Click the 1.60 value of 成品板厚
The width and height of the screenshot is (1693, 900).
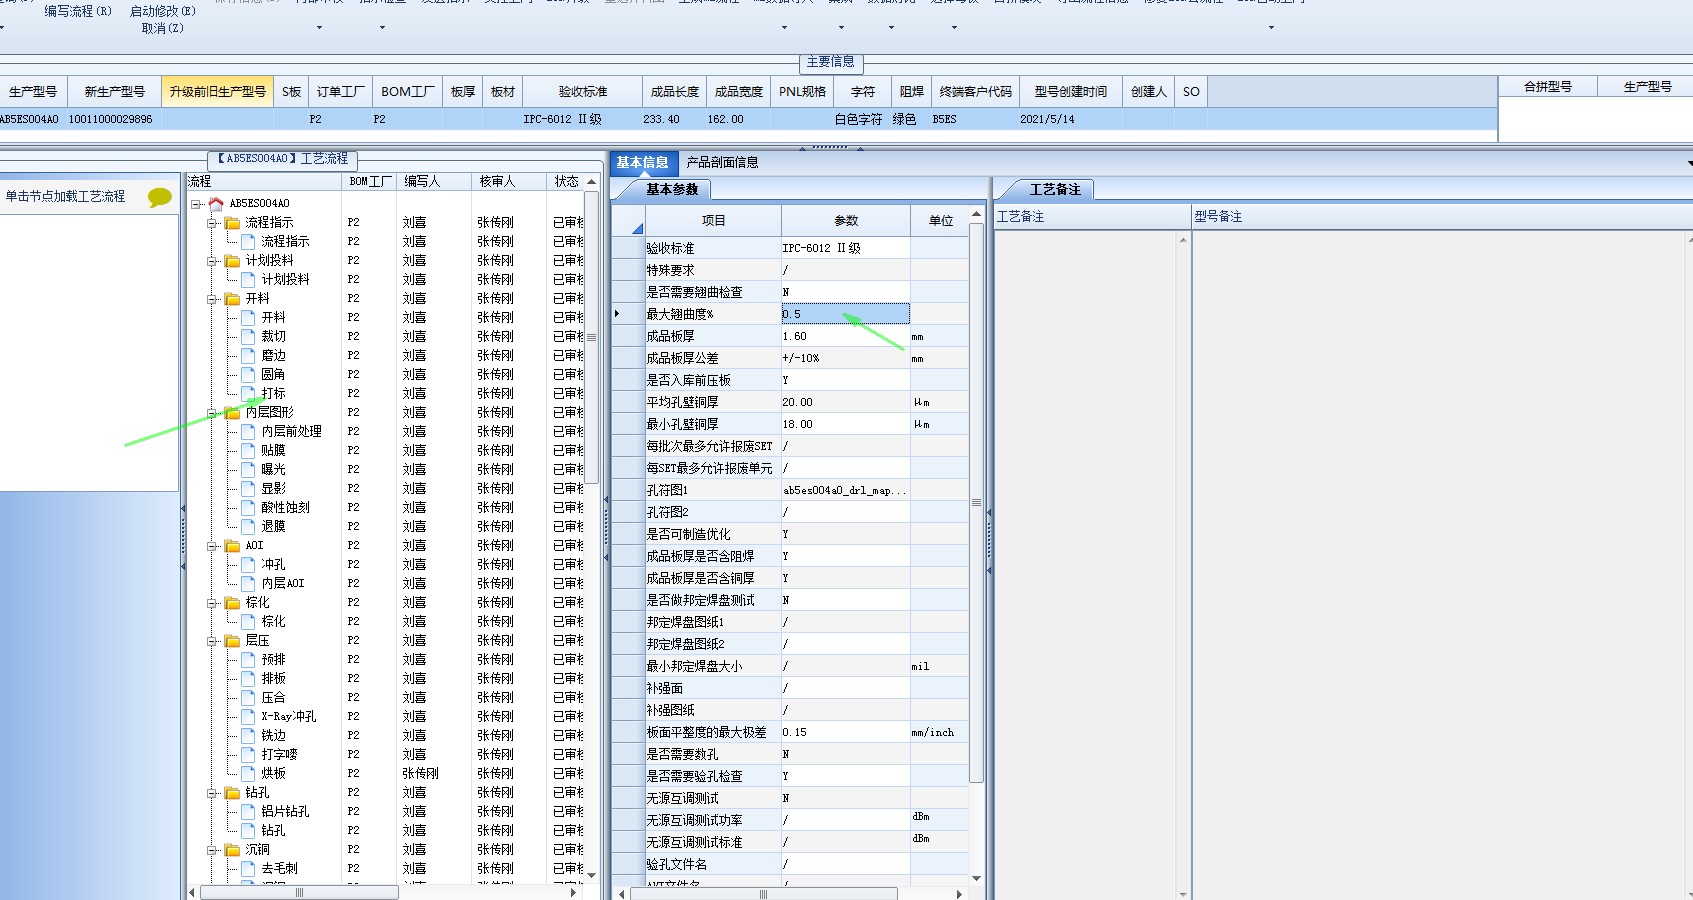[845, 336]
